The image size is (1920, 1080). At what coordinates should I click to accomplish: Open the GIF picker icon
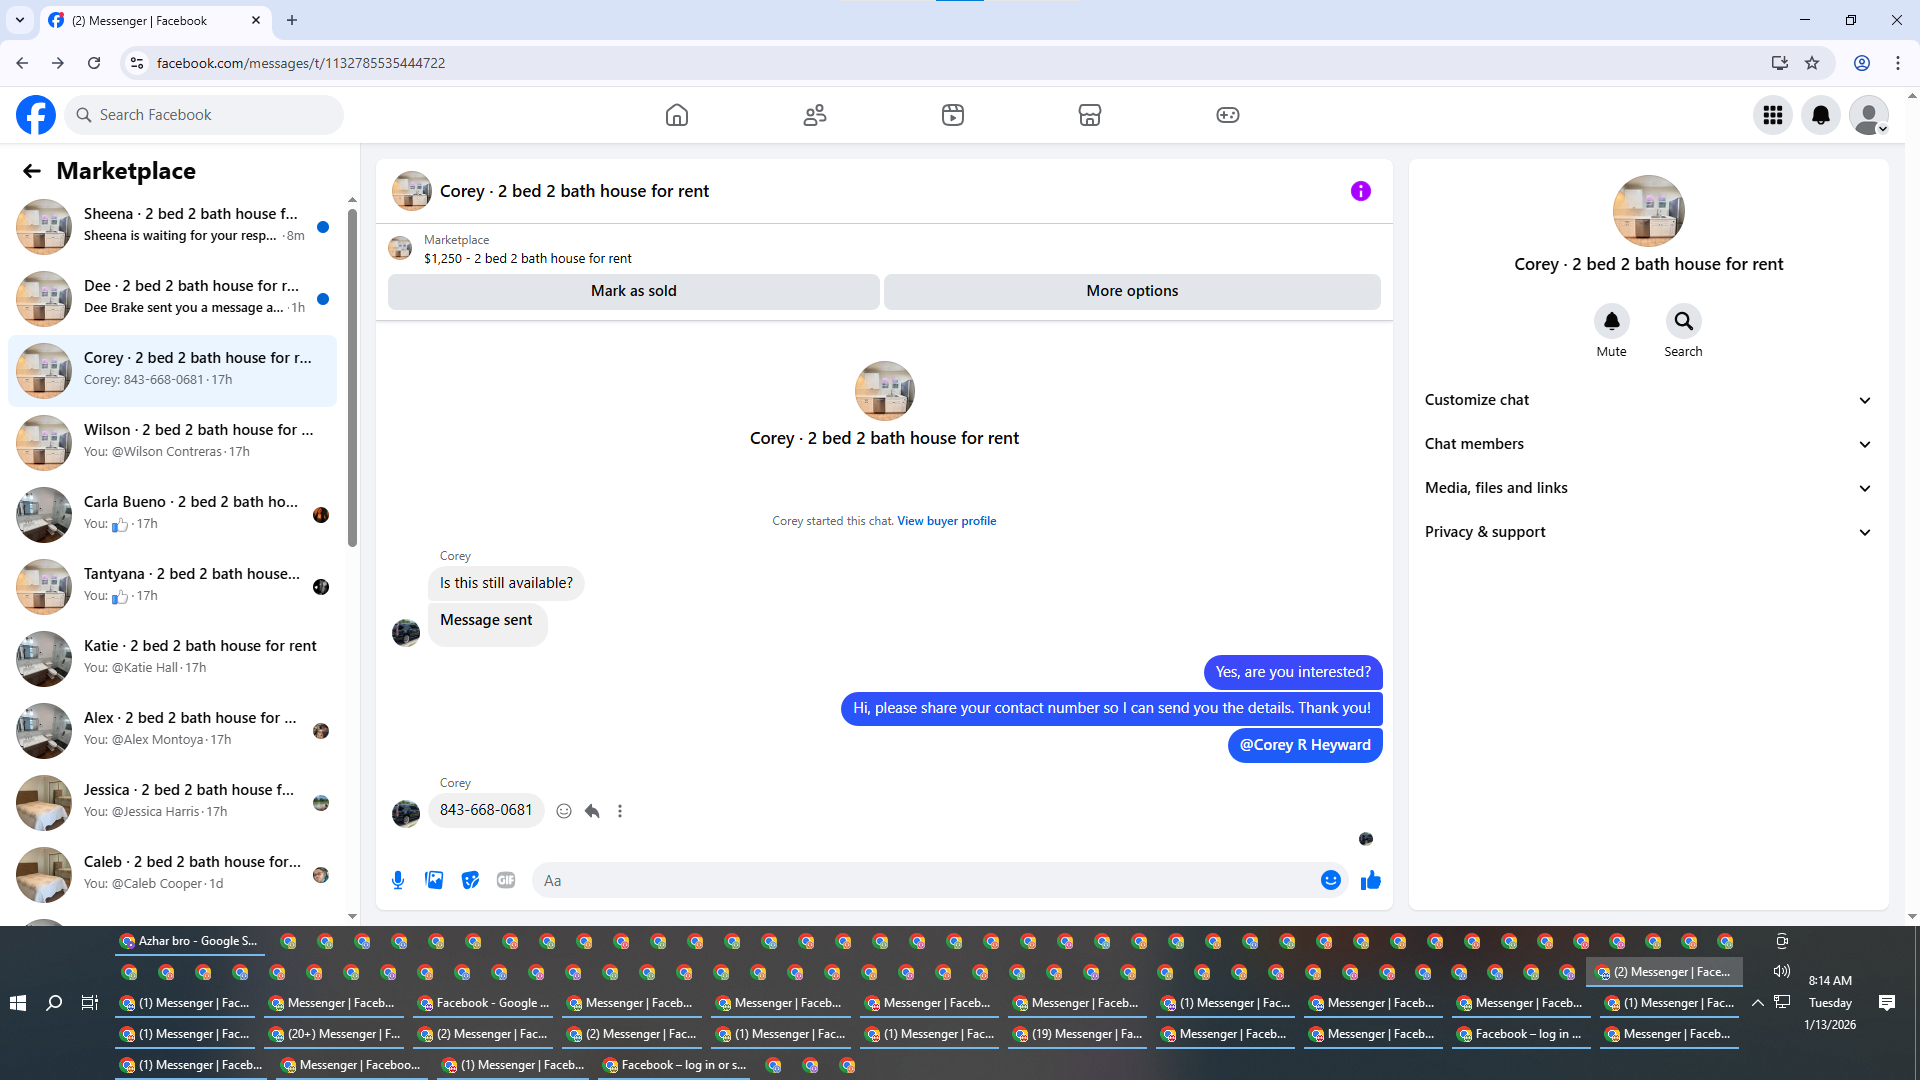[x=506, y=880]
